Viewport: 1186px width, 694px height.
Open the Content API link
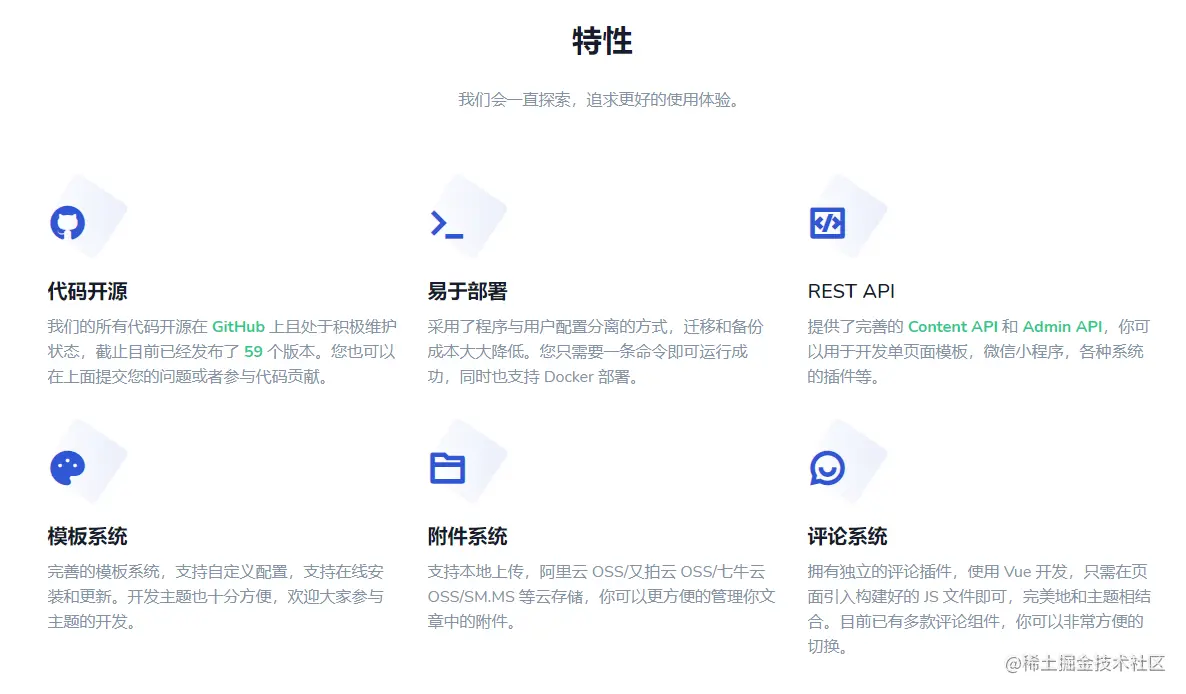pyautogui.click(x=953, y=327)
